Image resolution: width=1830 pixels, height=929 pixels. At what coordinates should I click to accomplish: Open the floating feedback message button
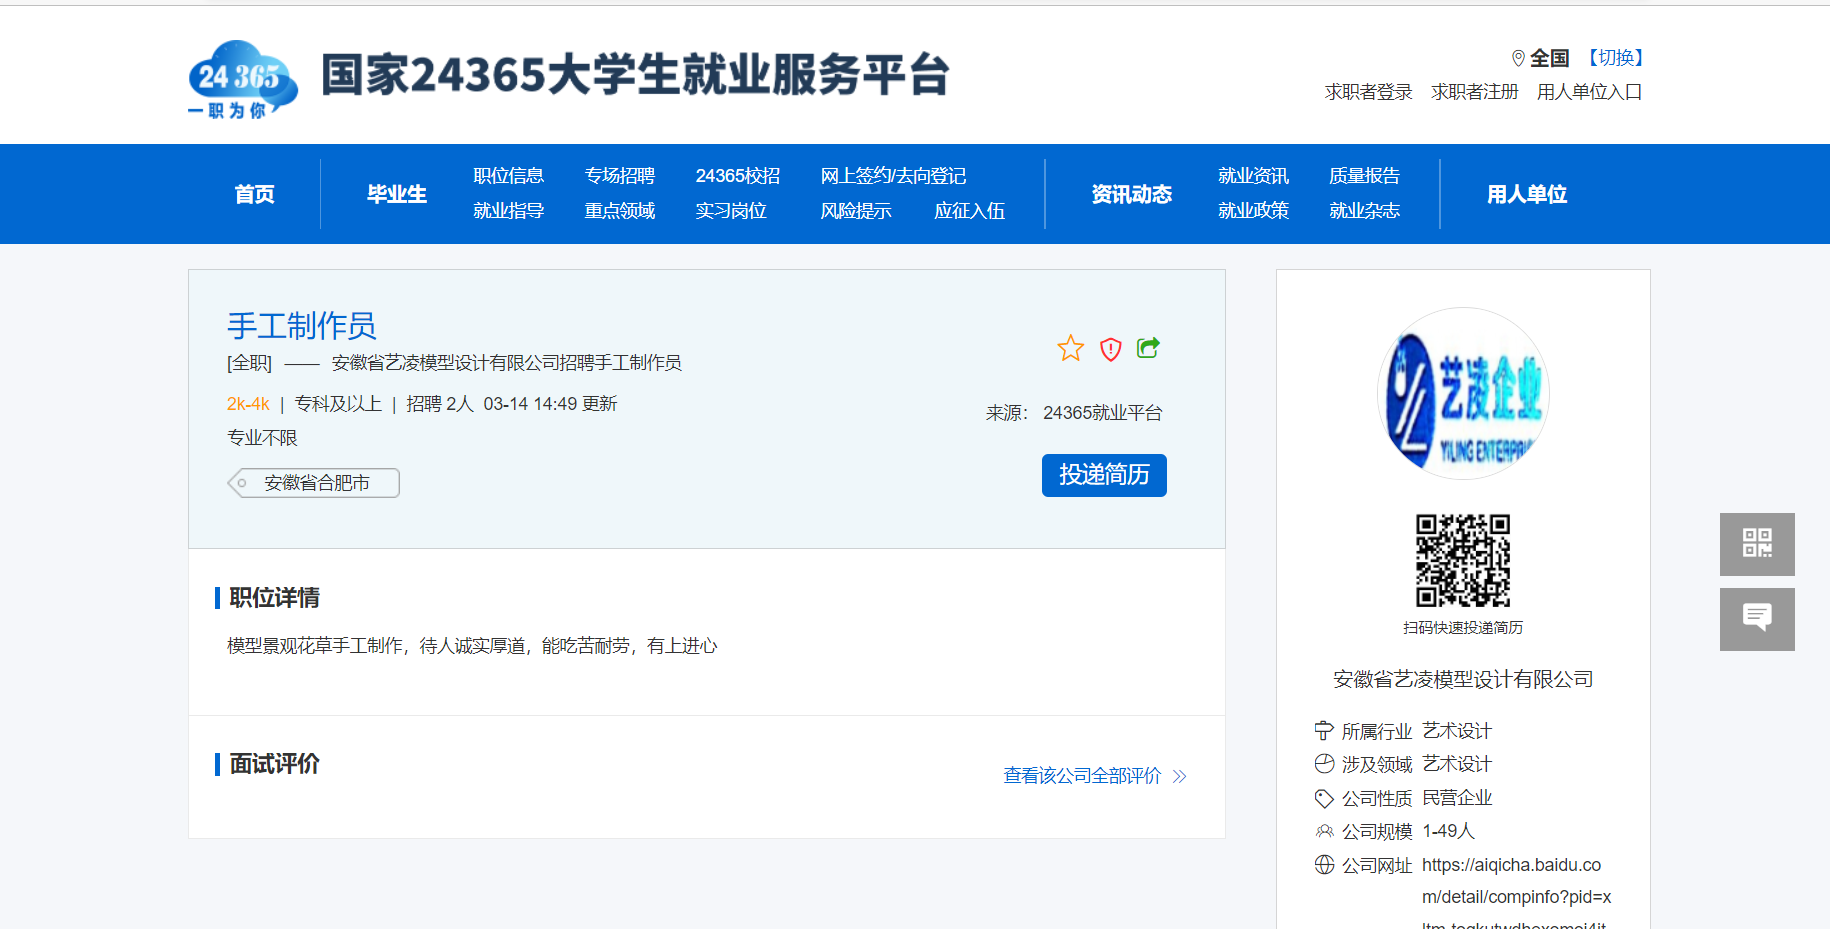click(1757, 619)
